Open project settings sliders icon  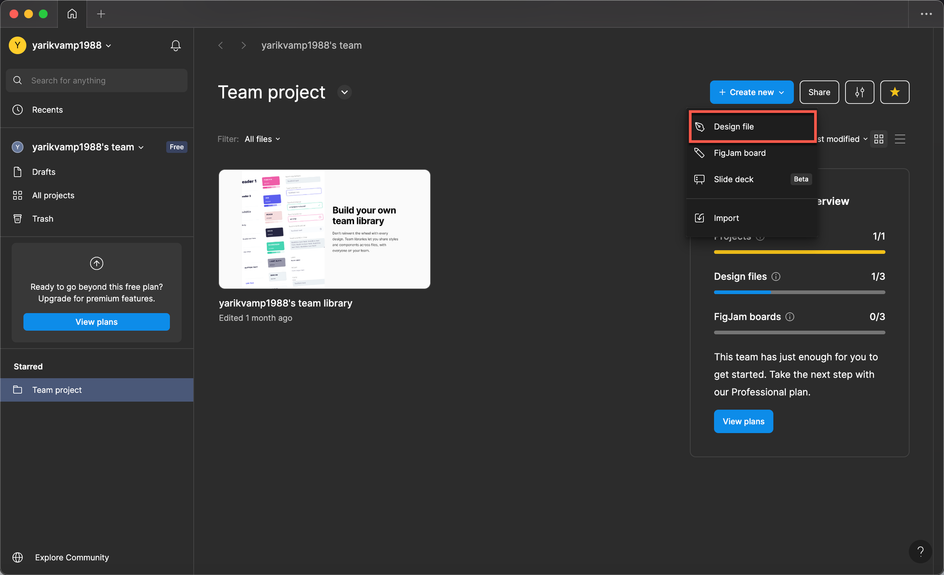click(x=859, y=92)
